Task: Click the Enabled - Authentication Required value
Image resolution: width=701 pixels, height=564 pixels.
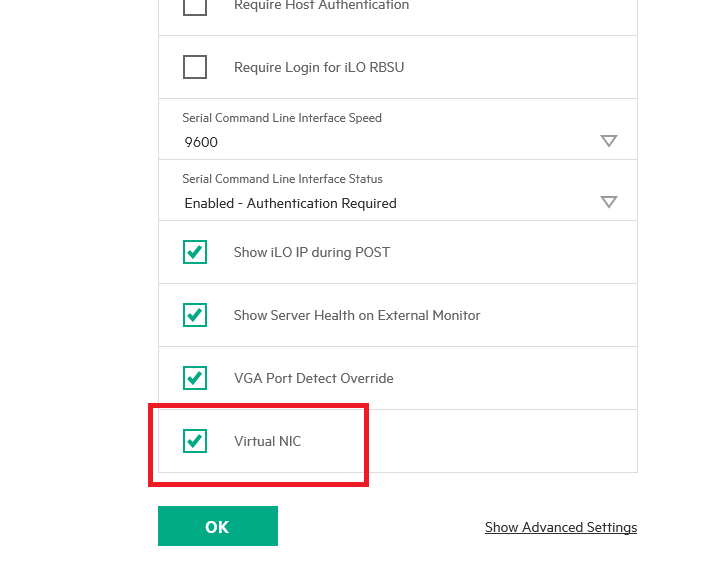Action: [x=290, y=203]
